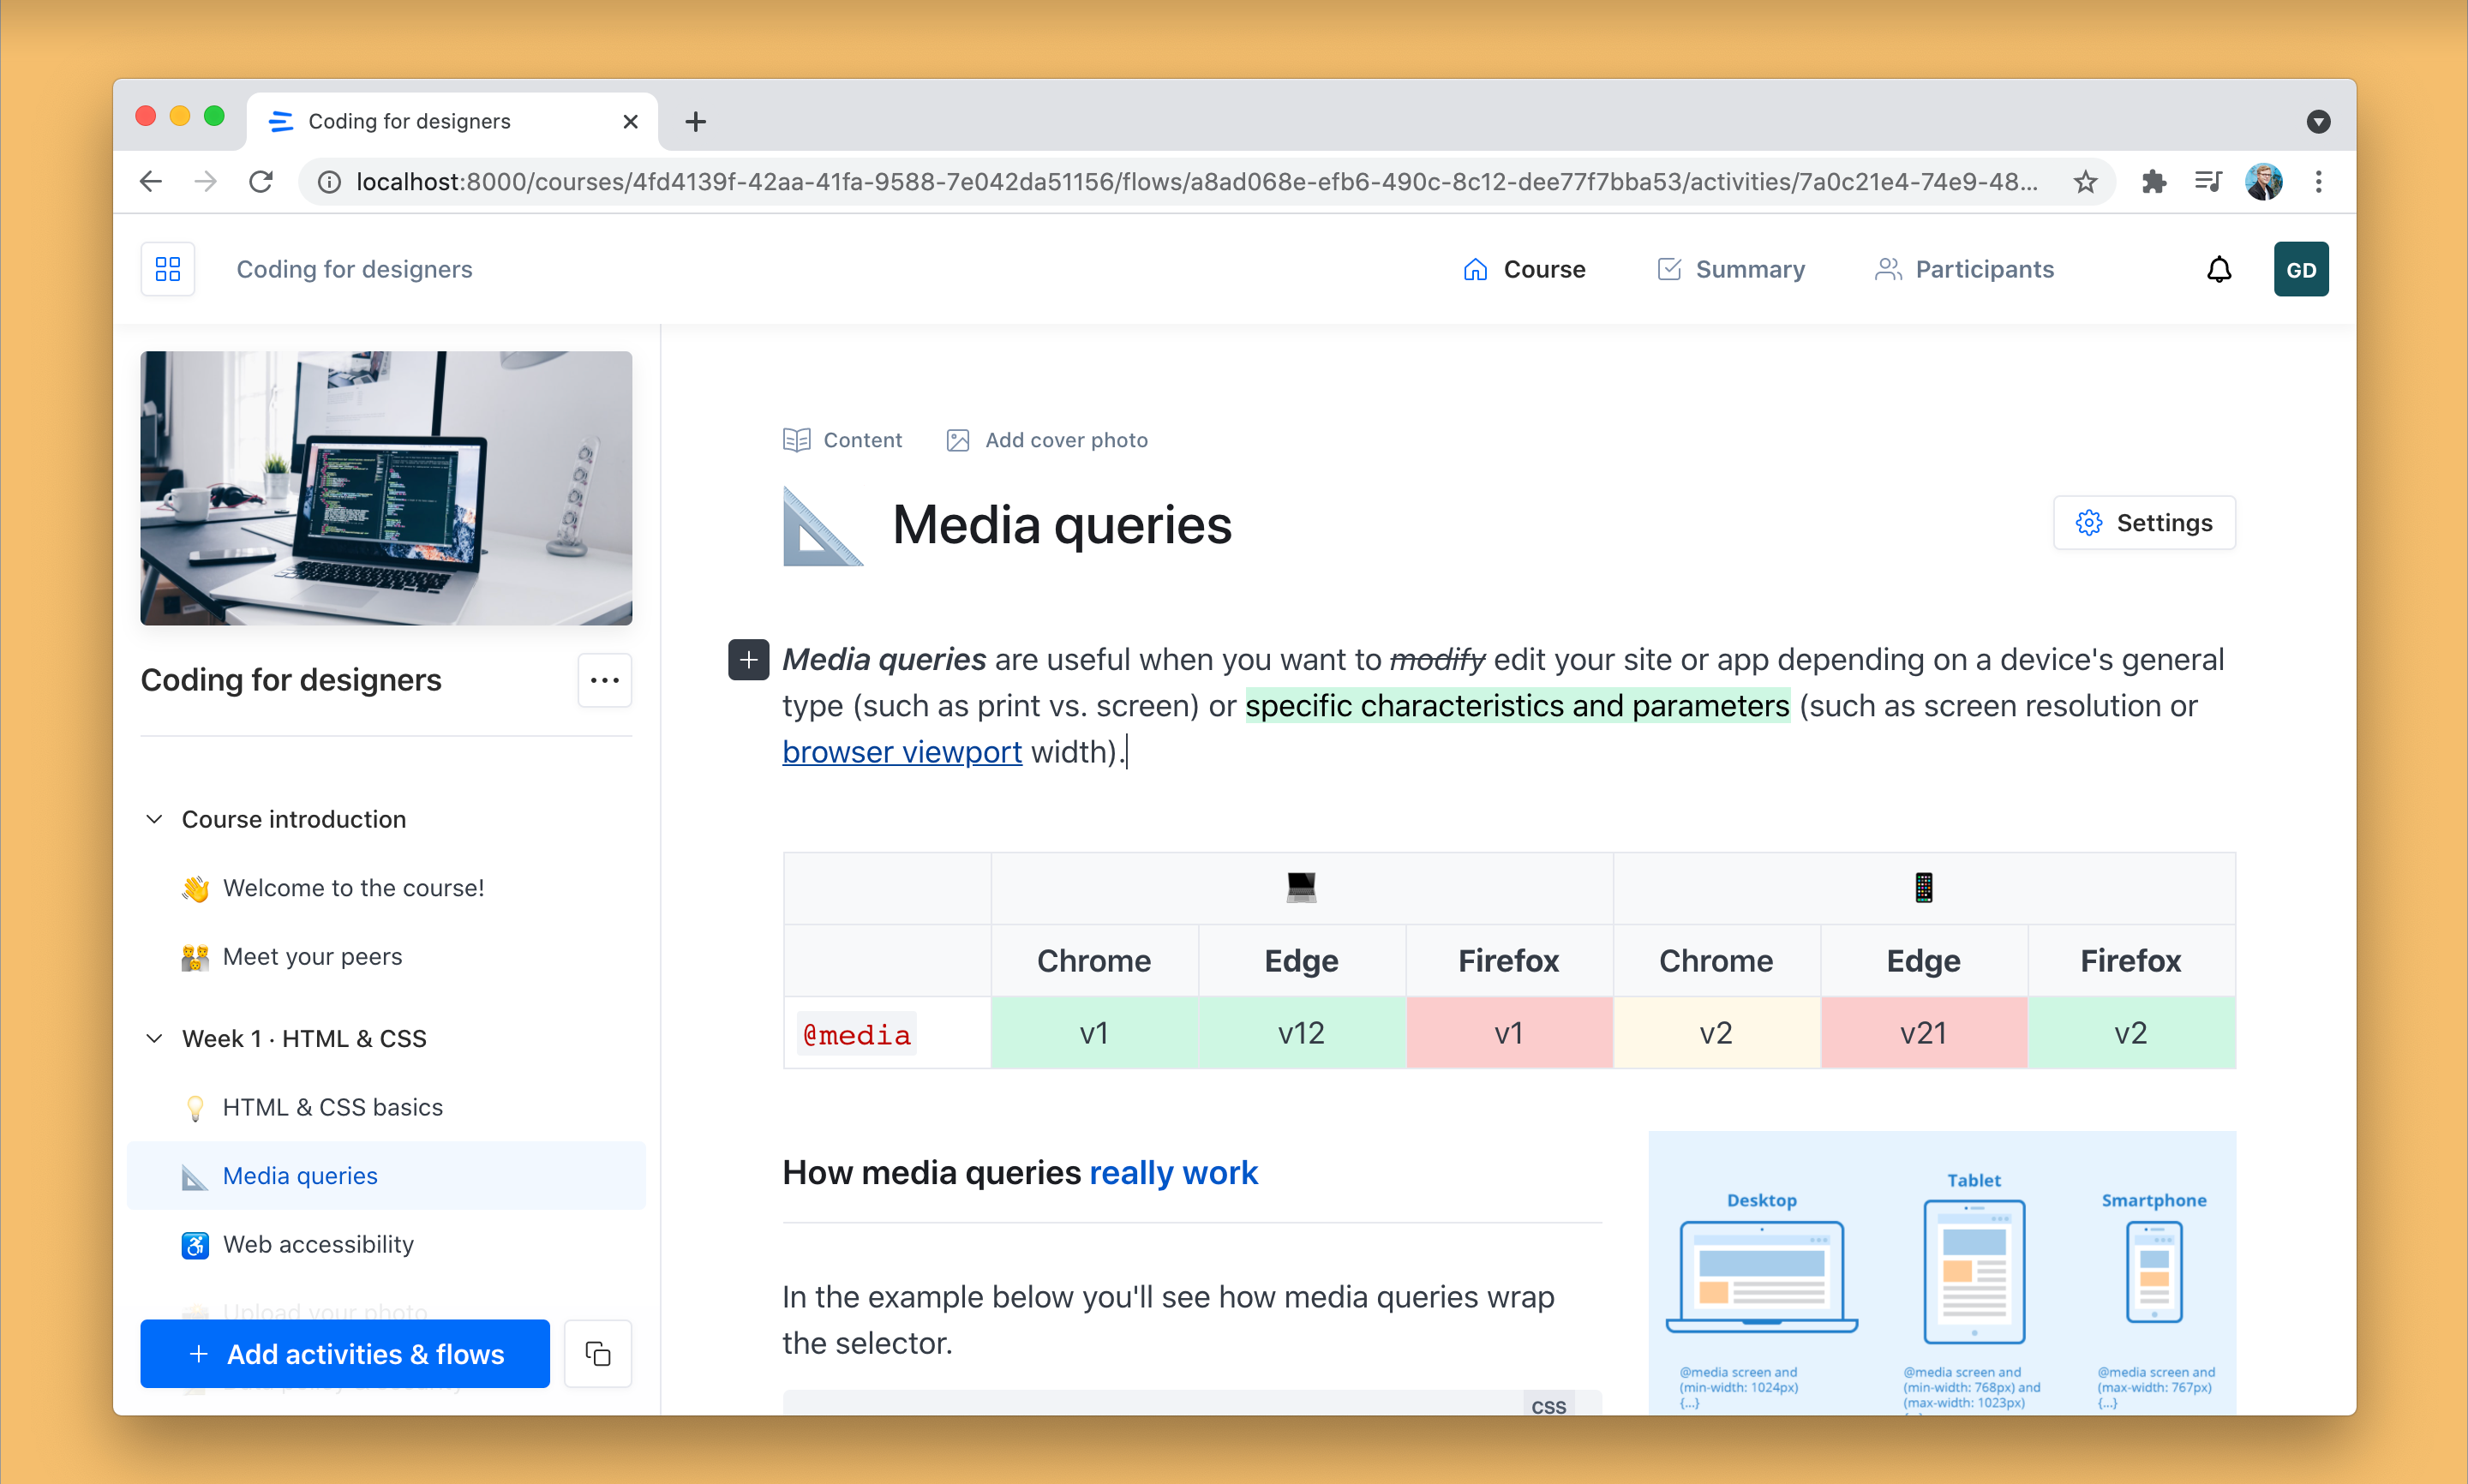Switch to the Summary tab

click(1730, 269)
